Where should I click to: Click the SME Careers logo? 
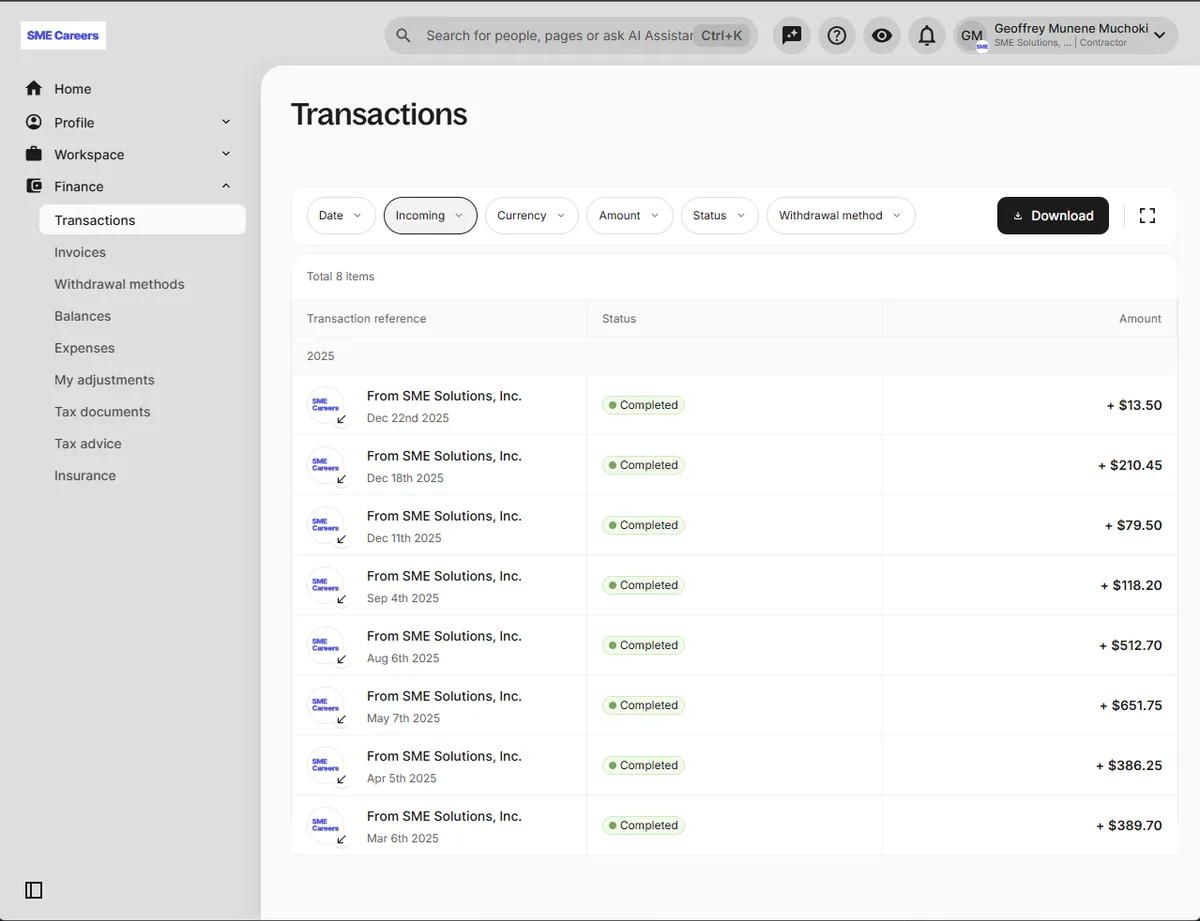63,36
